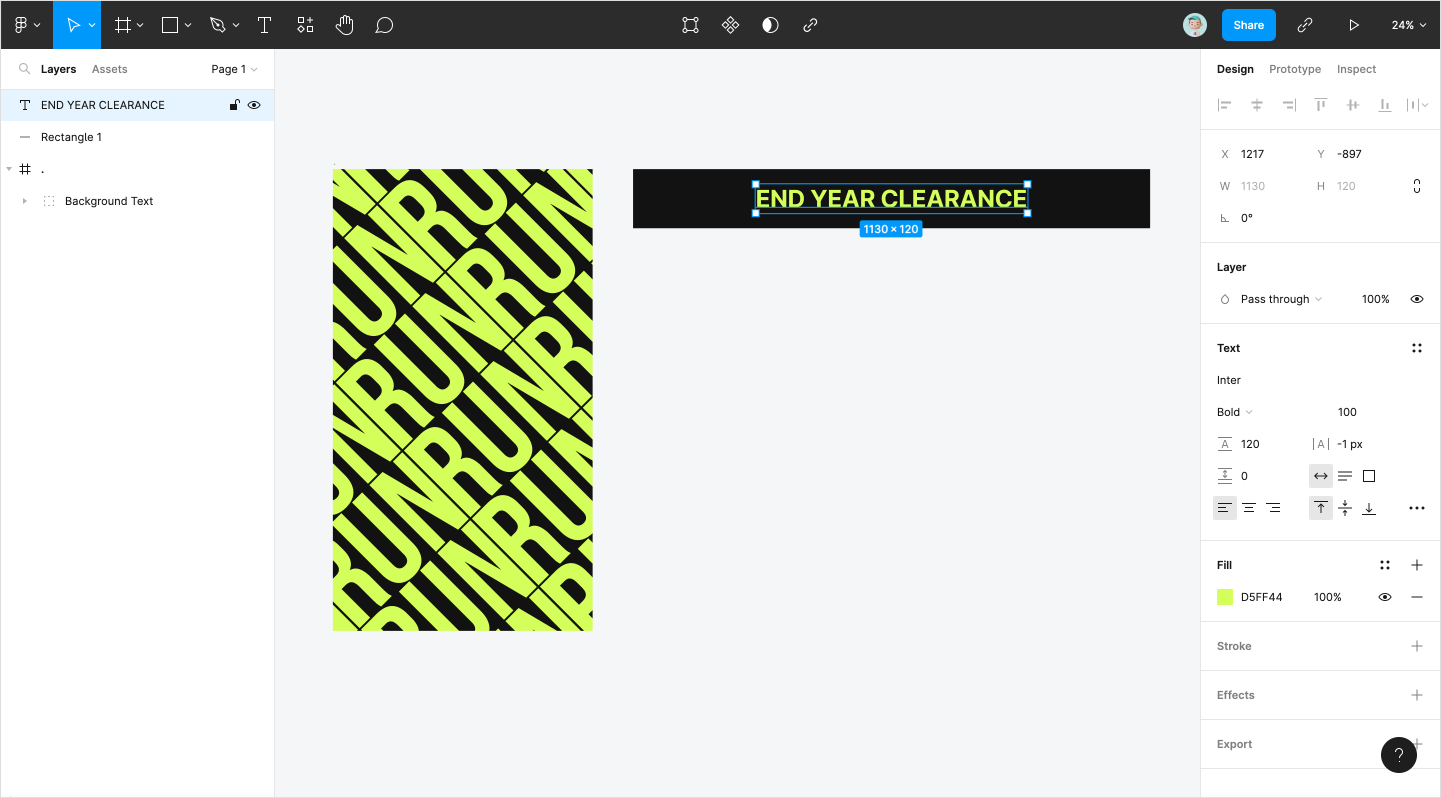
Task: Switch to the Prototype tab
Action: click(1295, 69)
